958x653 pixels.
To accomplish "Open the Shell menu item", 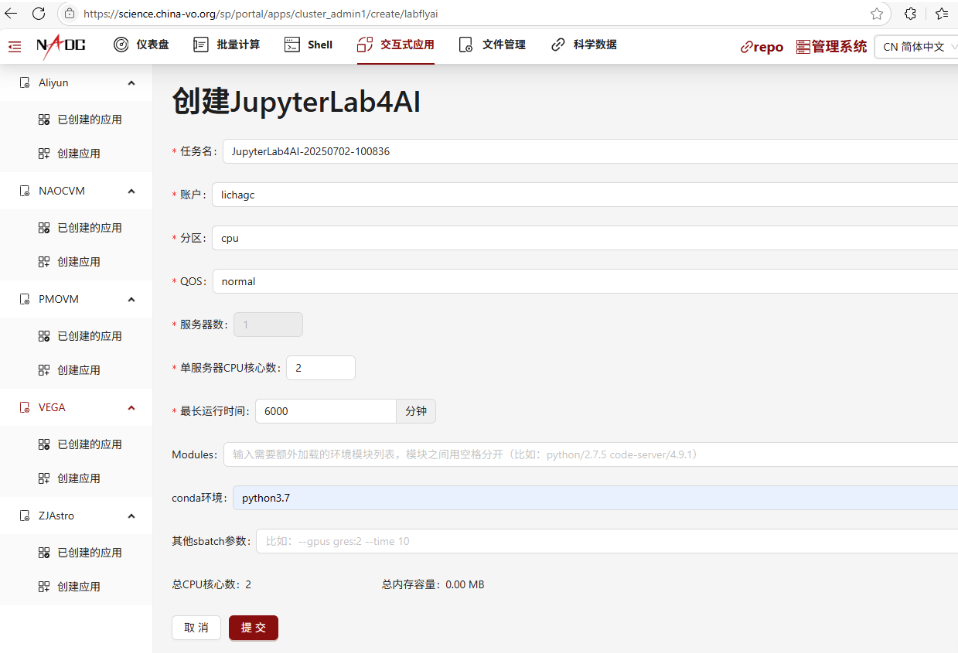I will click(x=309, y=45).
